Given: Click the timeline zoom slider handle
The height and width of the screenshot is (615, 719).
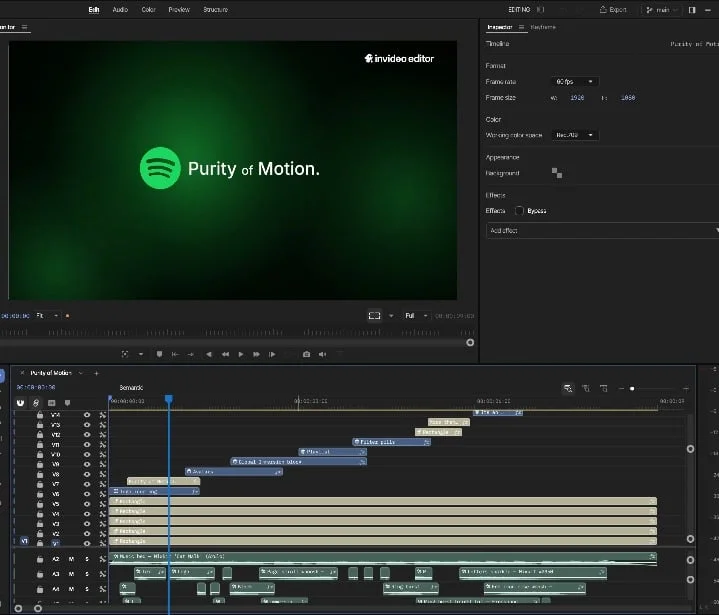Looking at the screenshot, I should (632, 388).
